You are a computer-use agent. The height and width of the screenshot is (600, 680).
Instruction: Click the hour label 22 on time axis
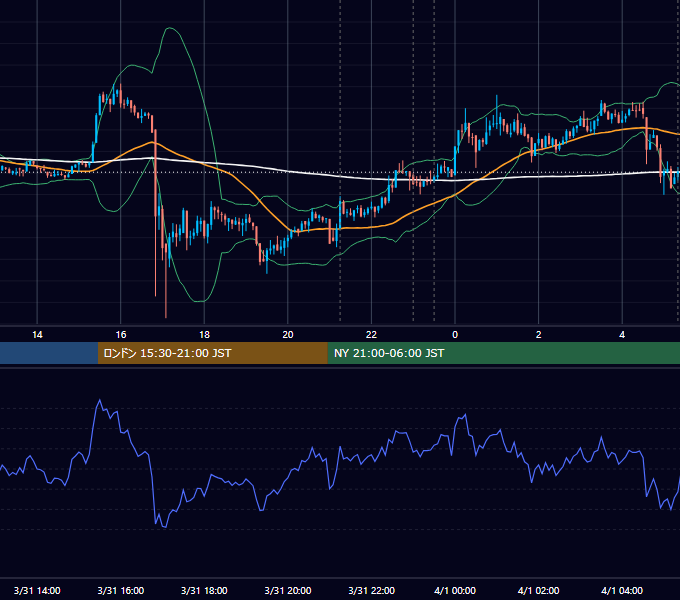coord(371,335)
